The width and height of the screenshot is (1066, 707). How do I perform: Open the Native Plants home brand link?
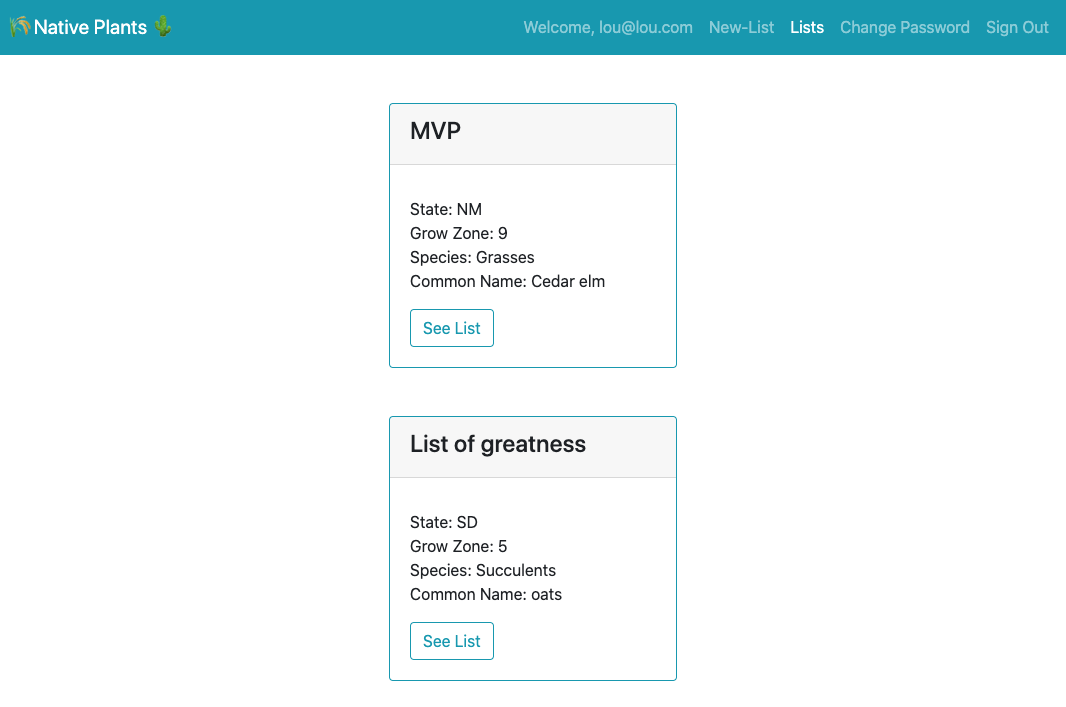coord(90,27)
